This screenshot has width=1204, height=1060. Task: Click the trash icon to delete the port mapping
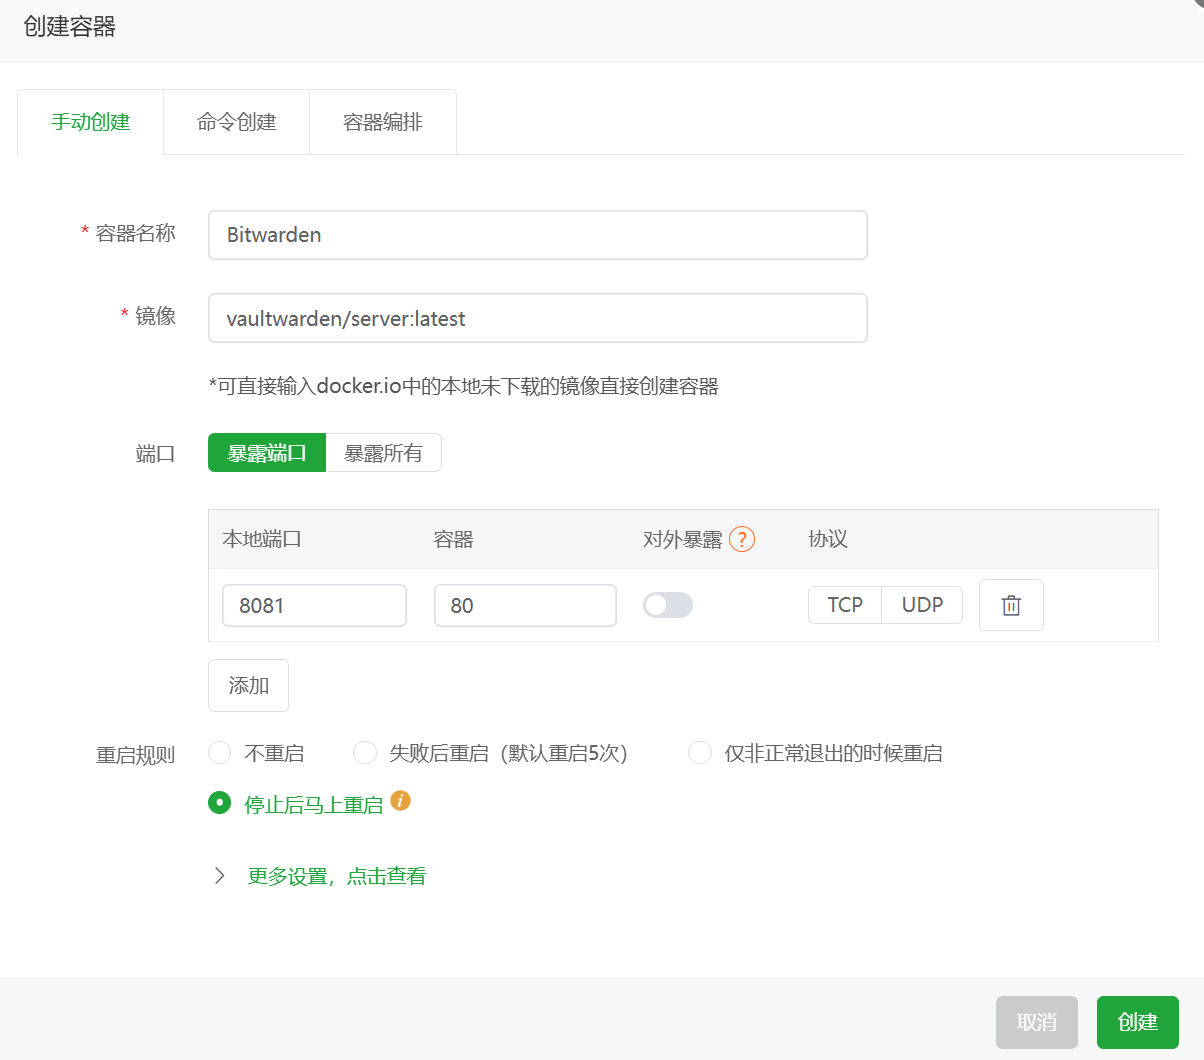pos(1011,605)
